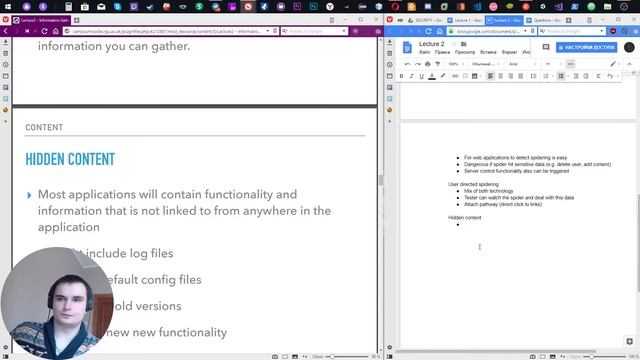Open the Edit (Правка) menu in Docs

[x=442, y=52]
